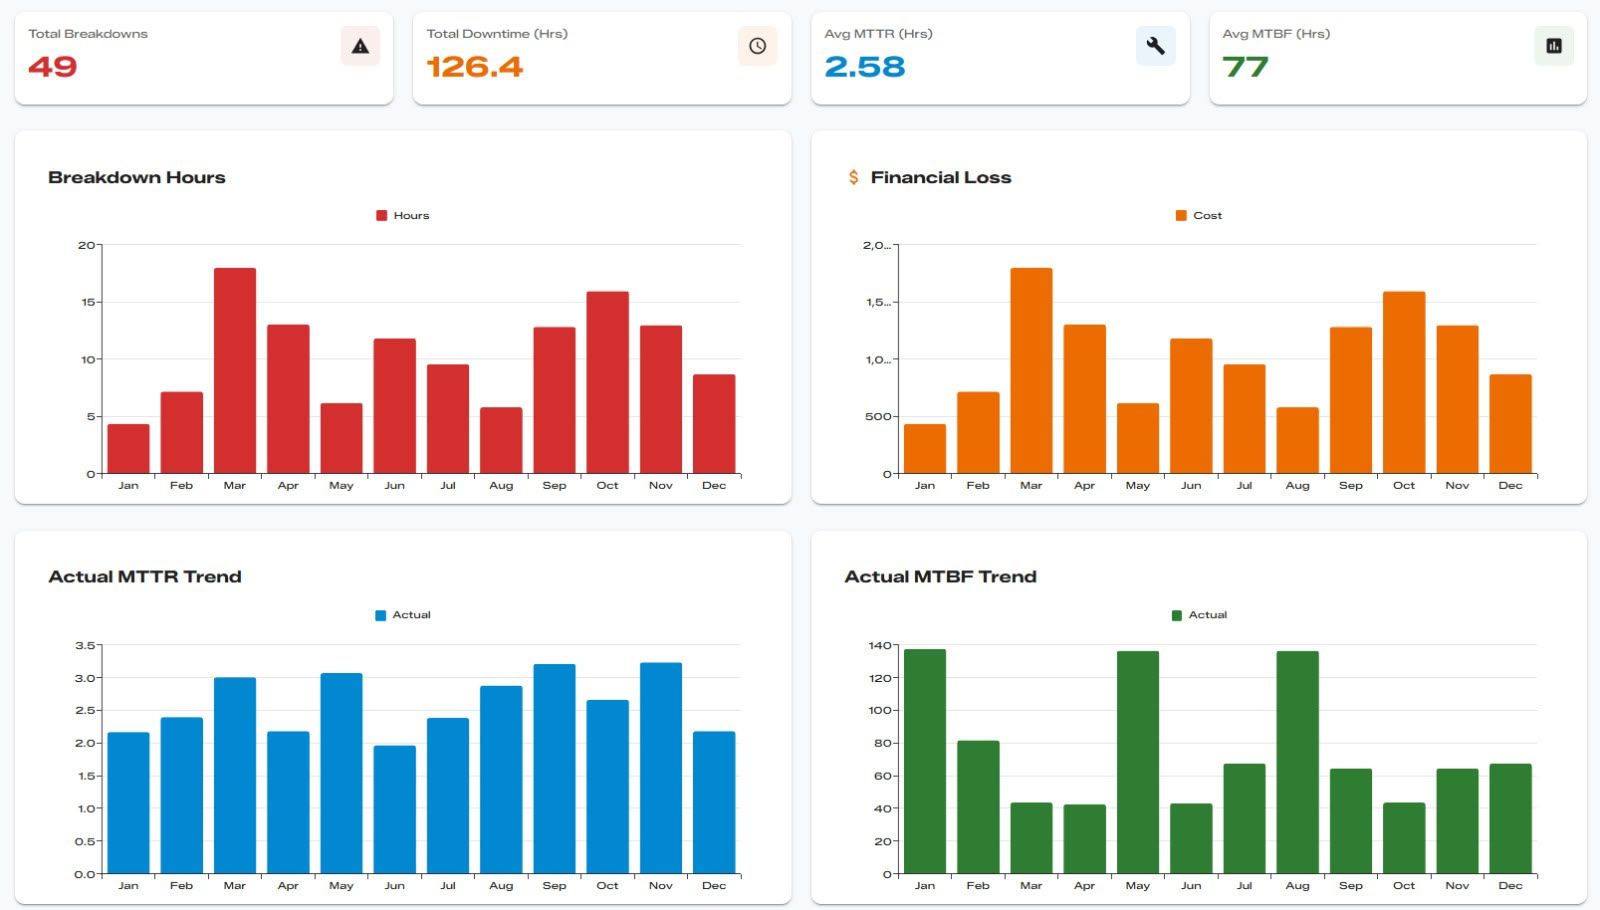This screenshot has height=910, width=1600.
Task: Click the Actual MTBF Trend title
Action: [x=941, y=577]
